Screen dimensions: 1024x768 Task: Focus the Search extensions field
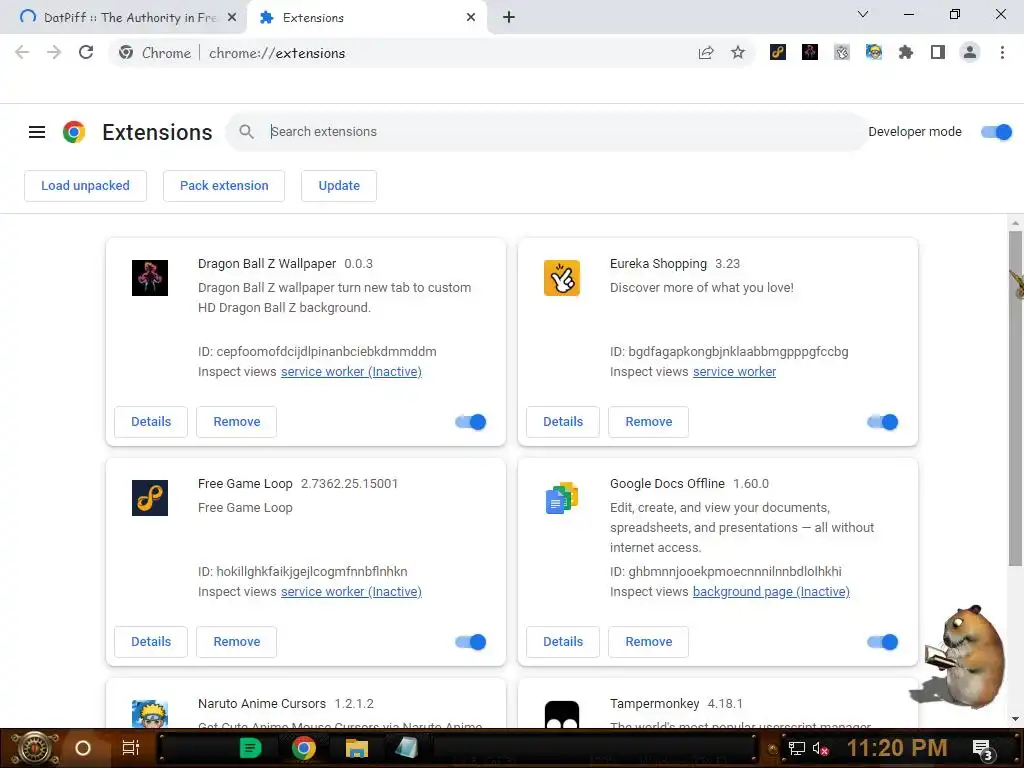[547, 132]
